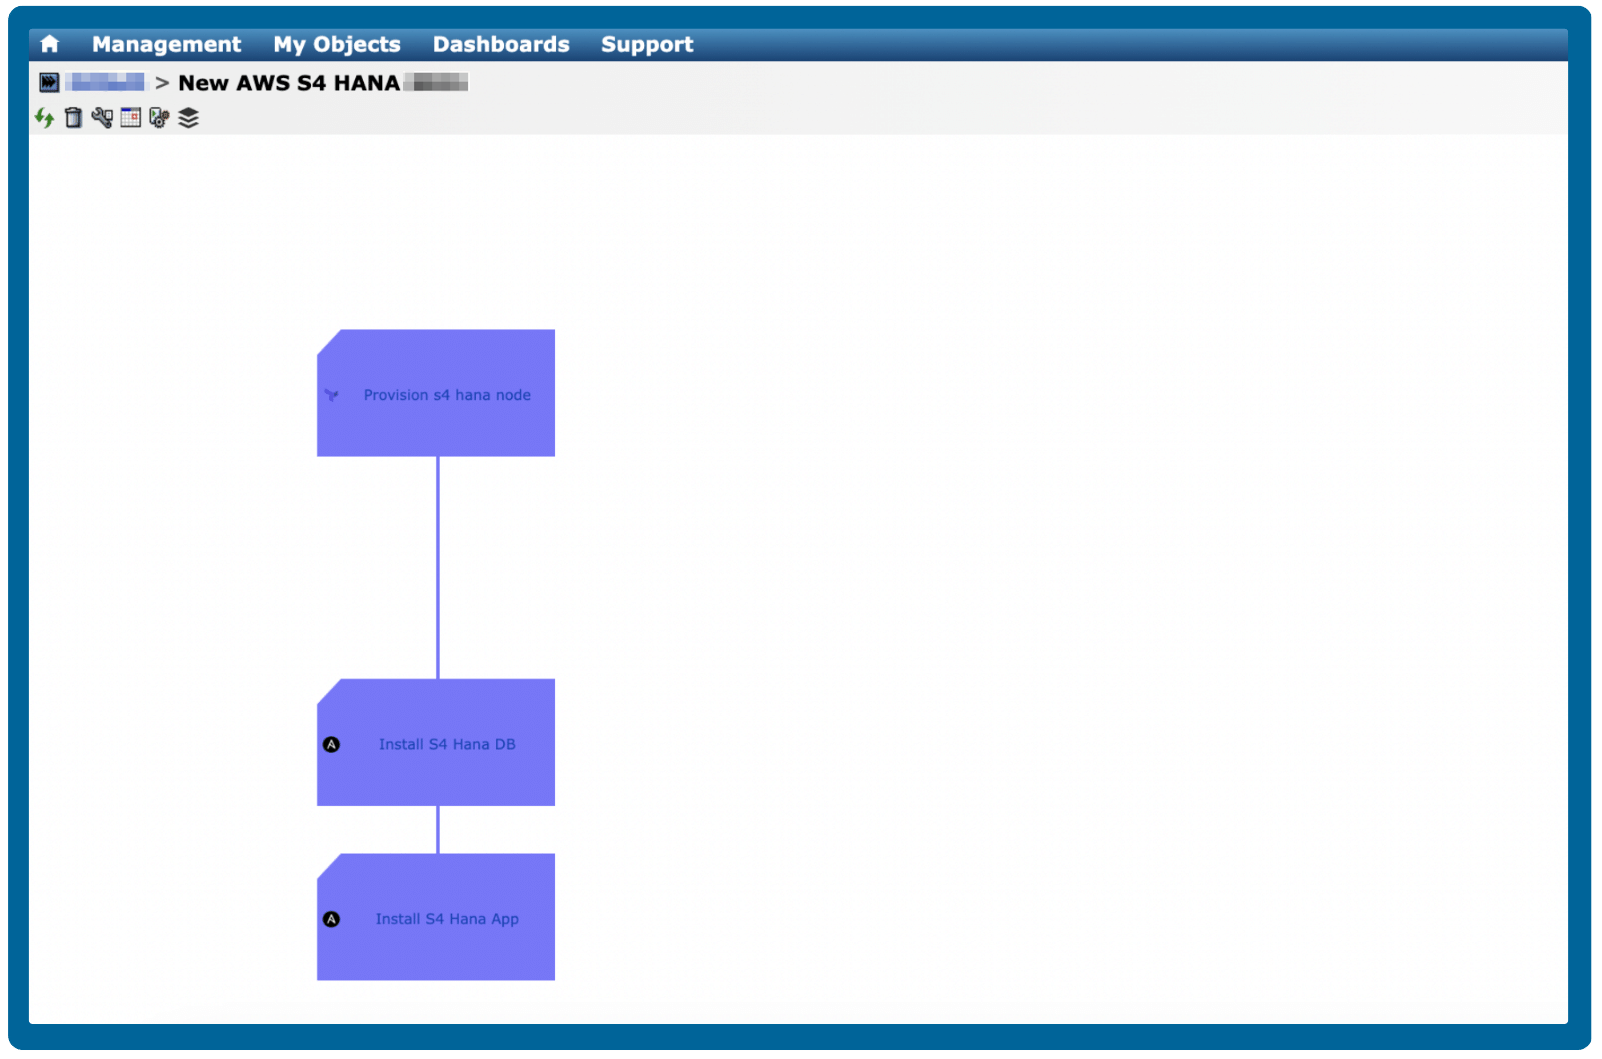Open the My Objects menu
The height and width of the screenshot is (1059, 1602).
point(336,43)
